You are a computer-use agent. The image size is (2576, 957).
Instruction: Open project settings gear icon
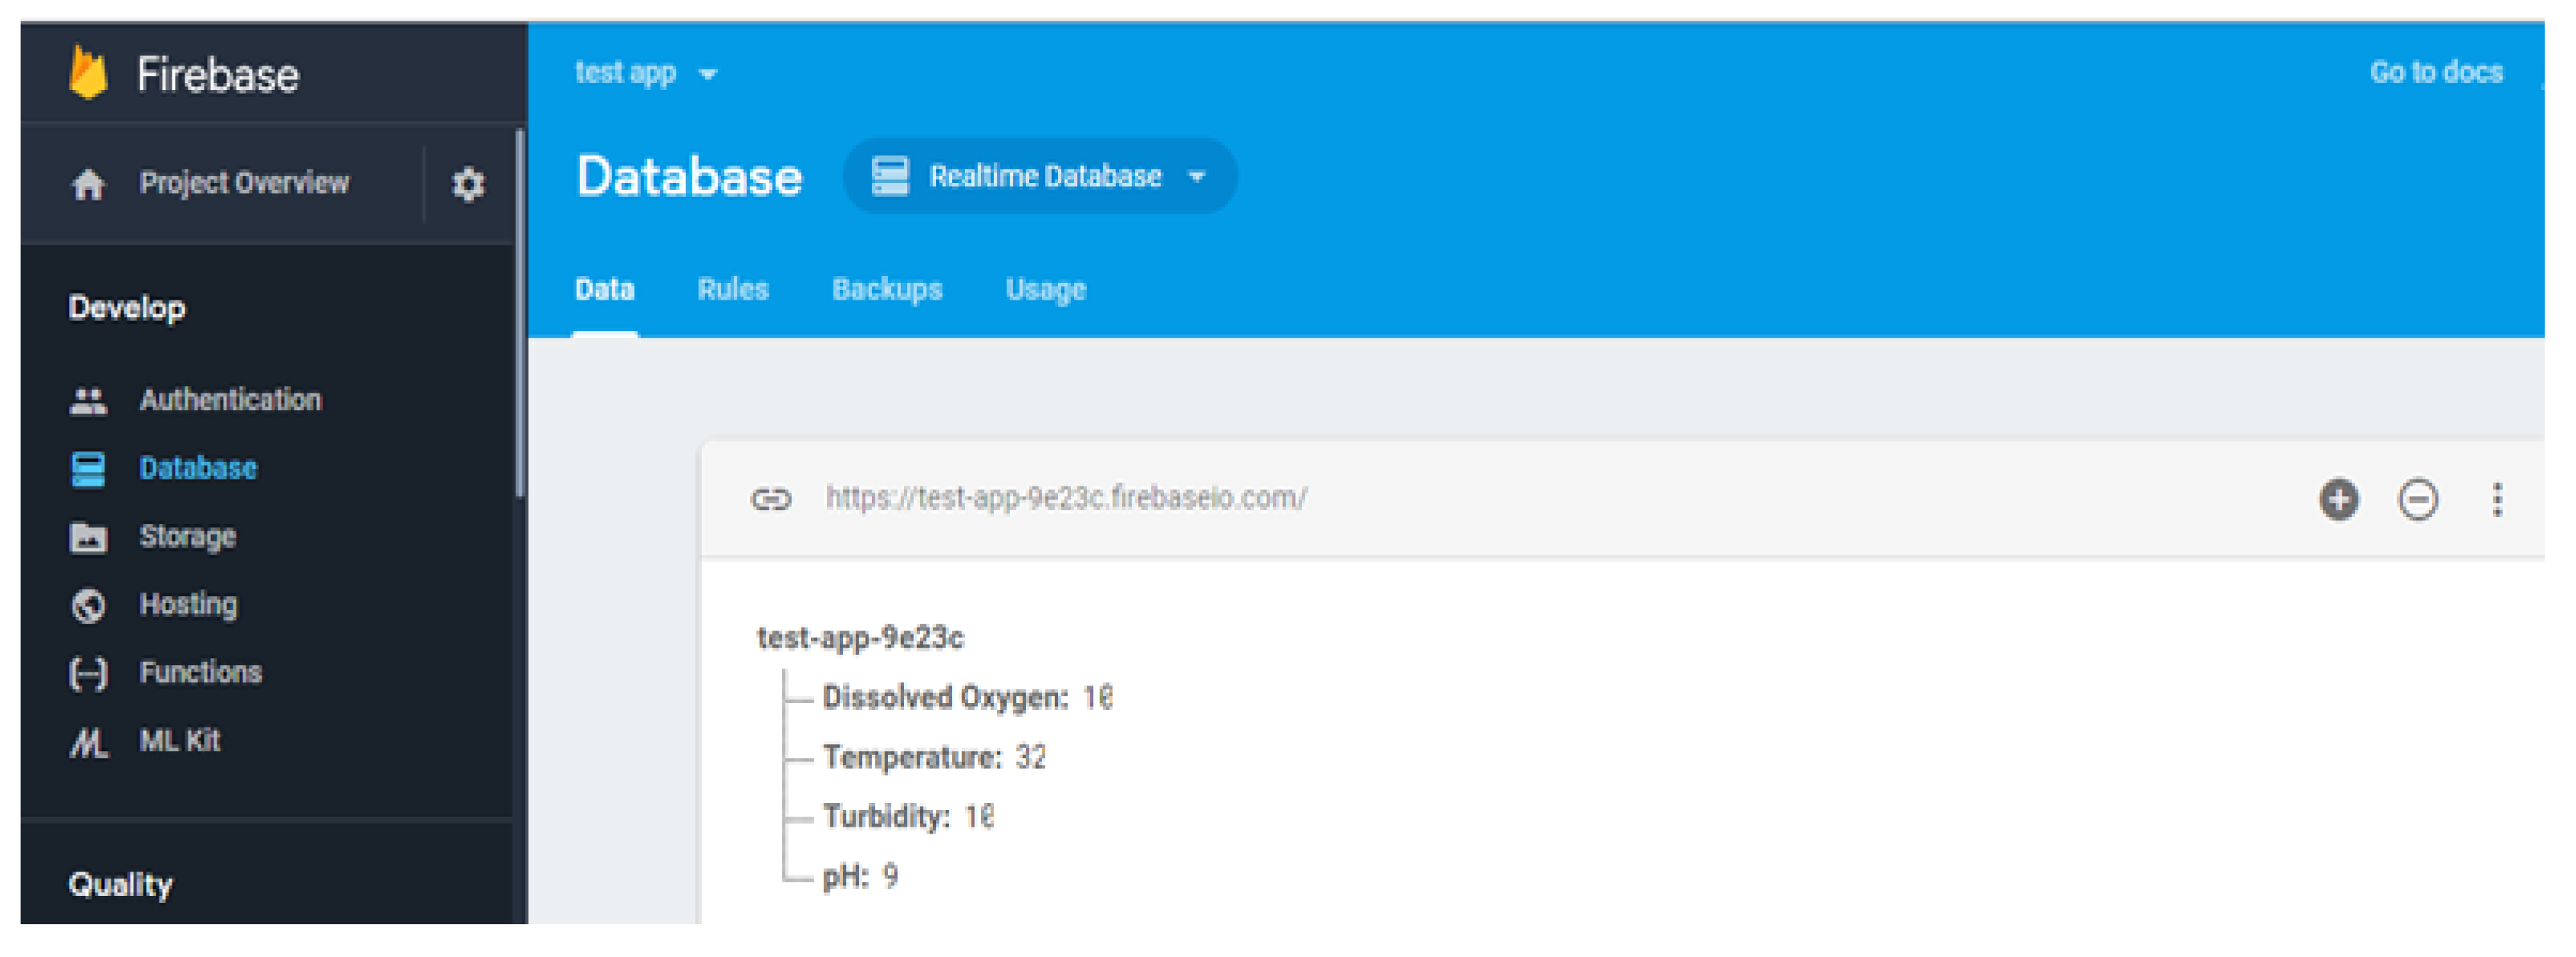(x=468, y=184)
